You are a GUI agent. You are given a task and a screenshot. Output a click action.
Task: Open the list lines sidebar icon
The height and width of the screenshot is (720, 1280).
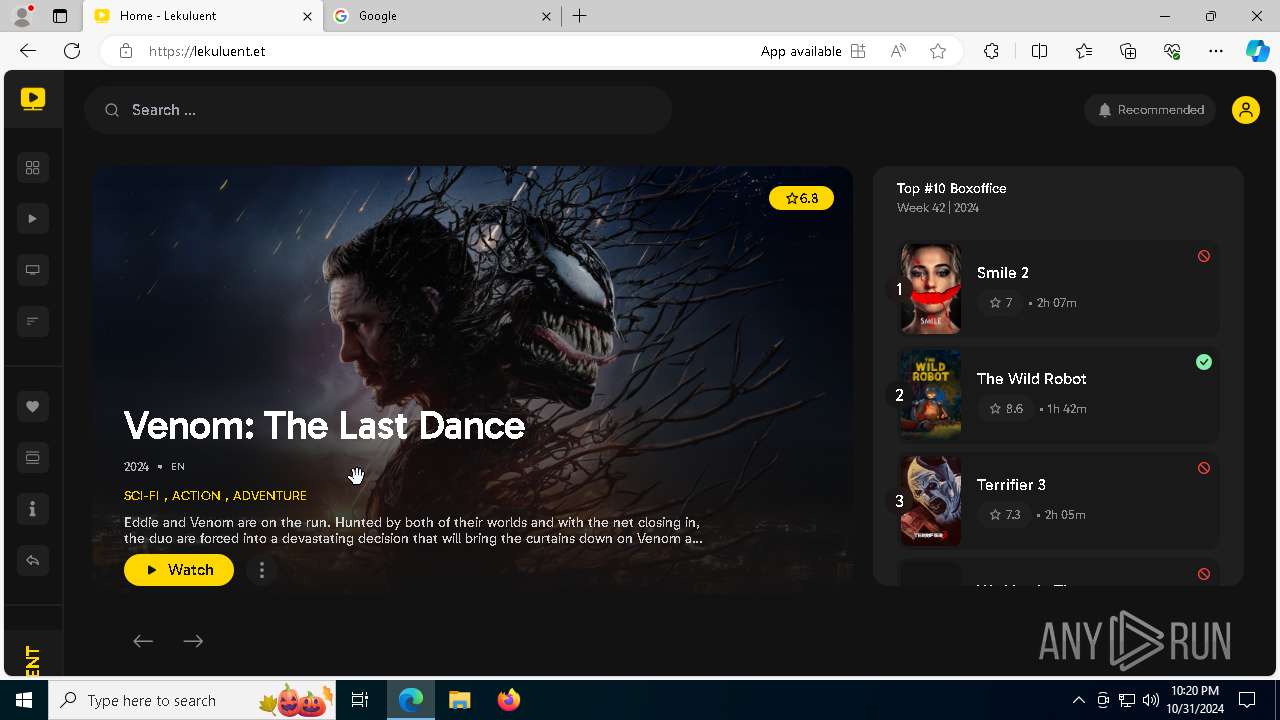pos(32,321)
